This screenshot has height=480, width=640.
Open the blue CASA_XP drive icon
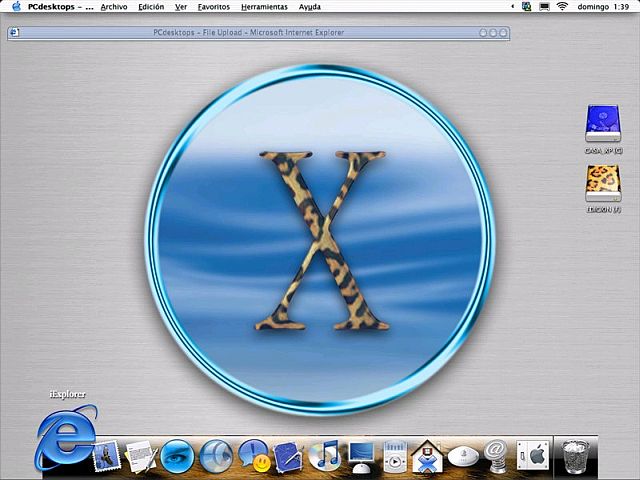pyautogui.click(x=603, y=125)
